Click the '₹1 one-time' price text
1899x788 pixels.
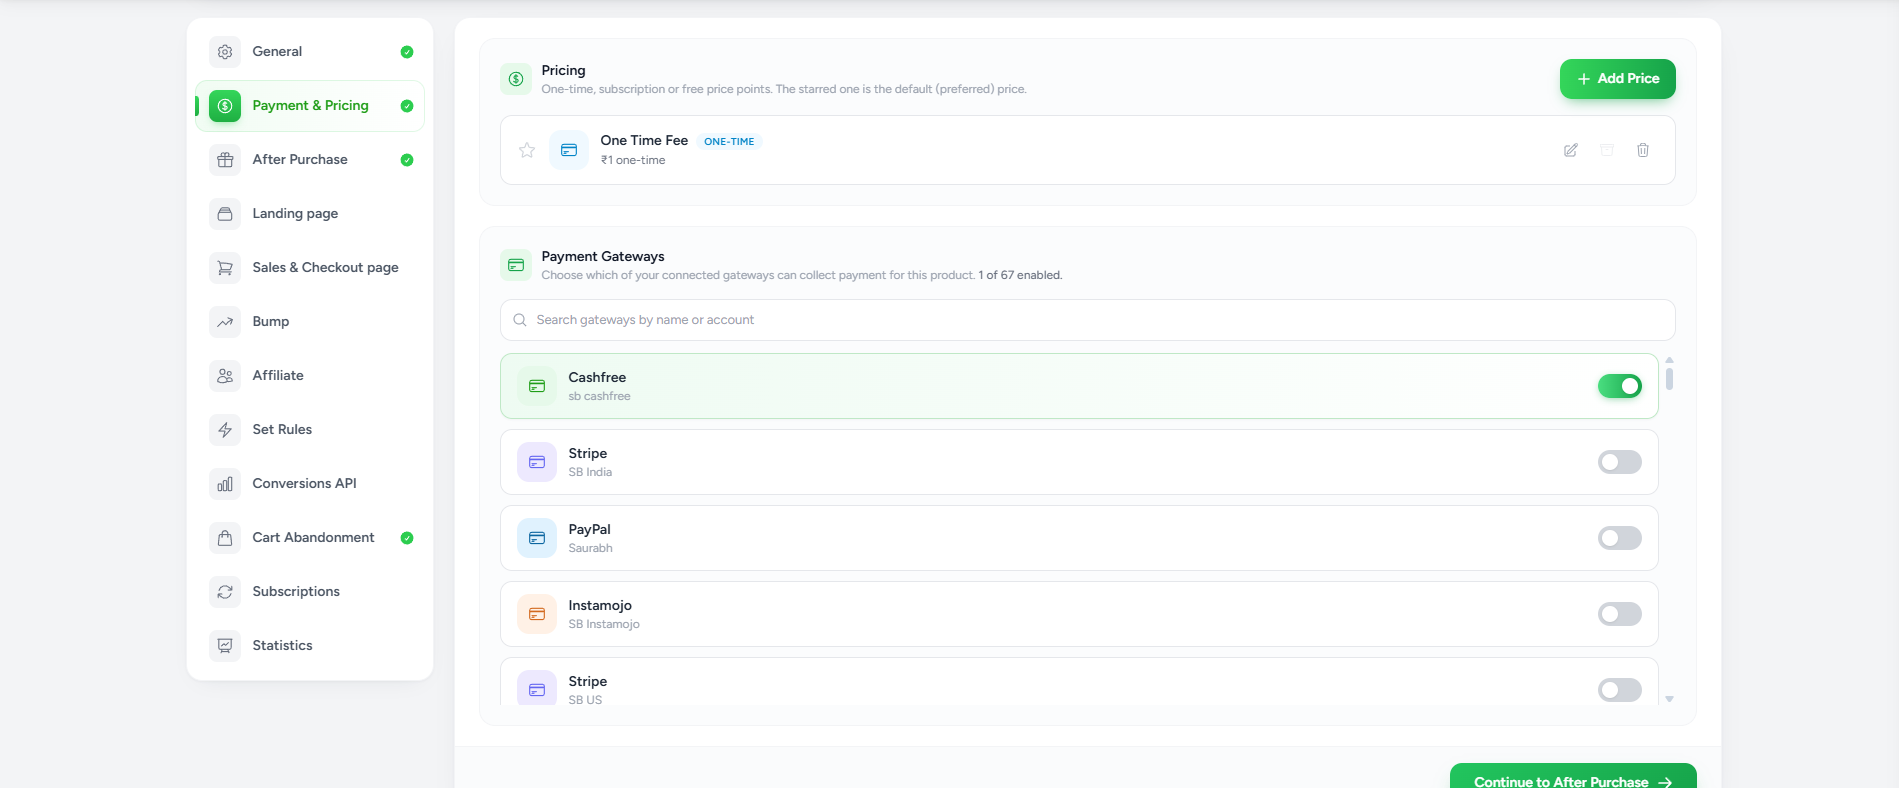pyautogui.click(x=633, y=160)
